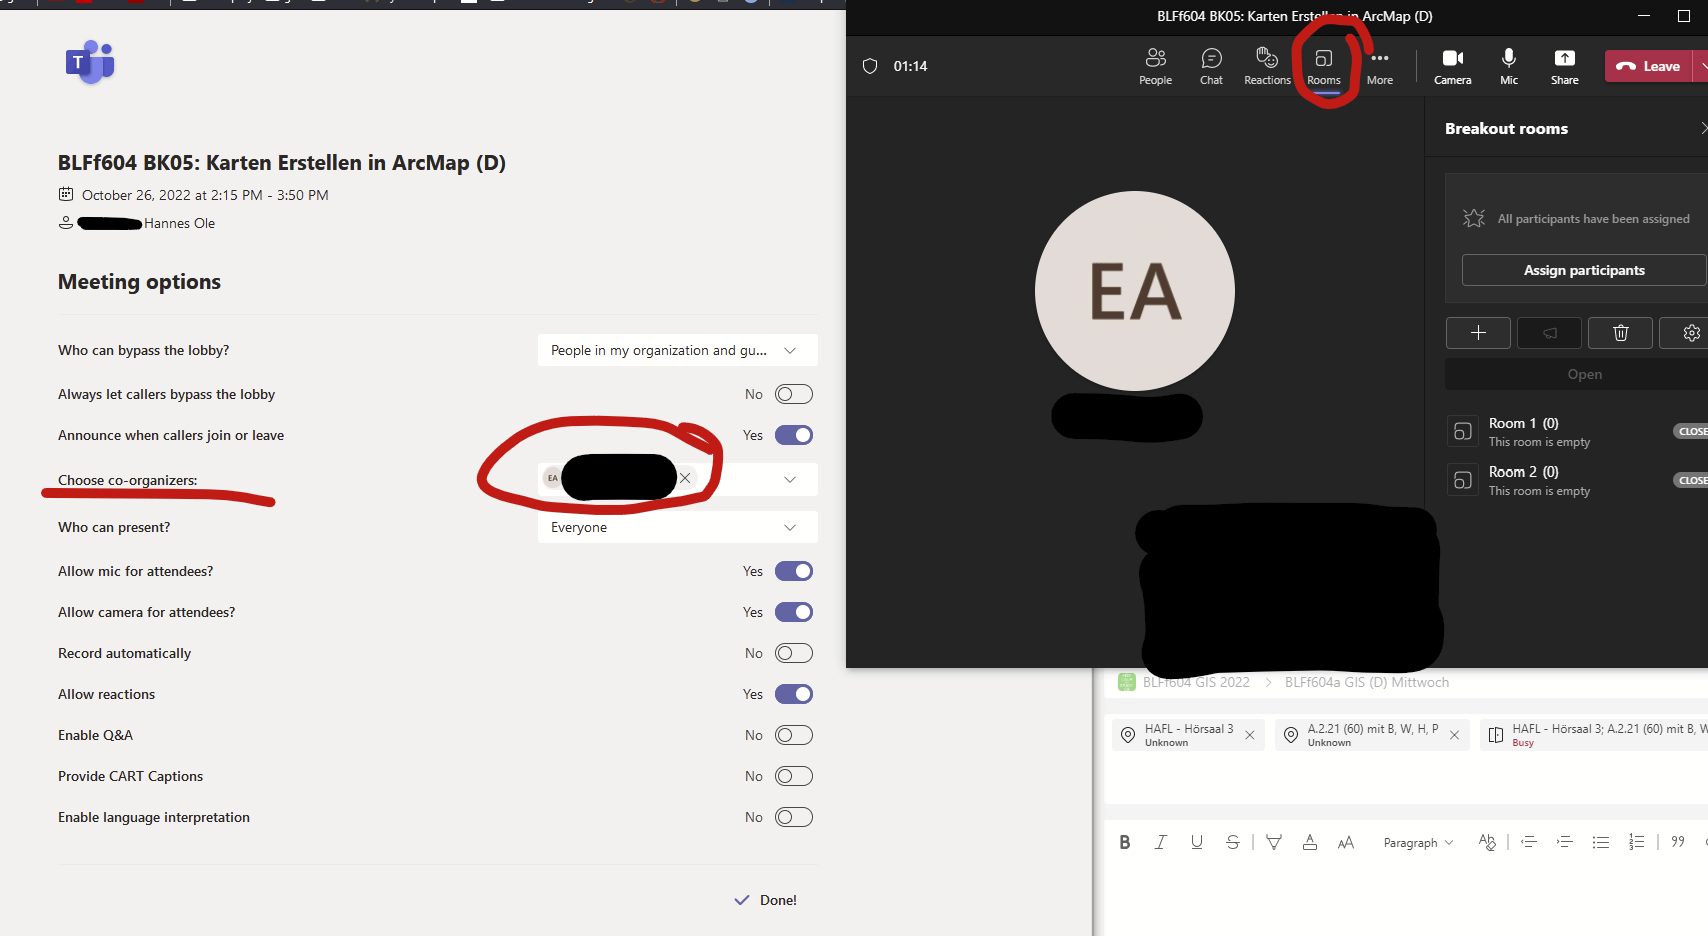The height and width of the screenshot is (936, 1708).
Task: Expand the co-organizers dropdown
Action: click(x=790, y=479)
